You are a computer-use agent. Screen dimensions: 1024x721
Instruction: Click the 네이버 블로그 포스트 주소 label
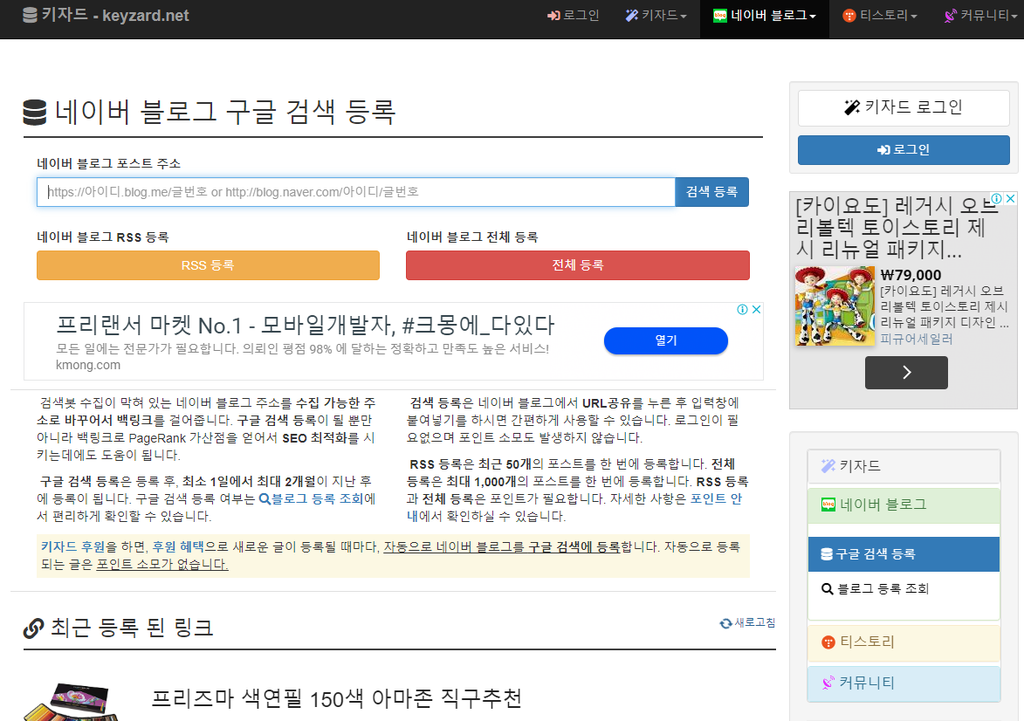tap(108, 163)
